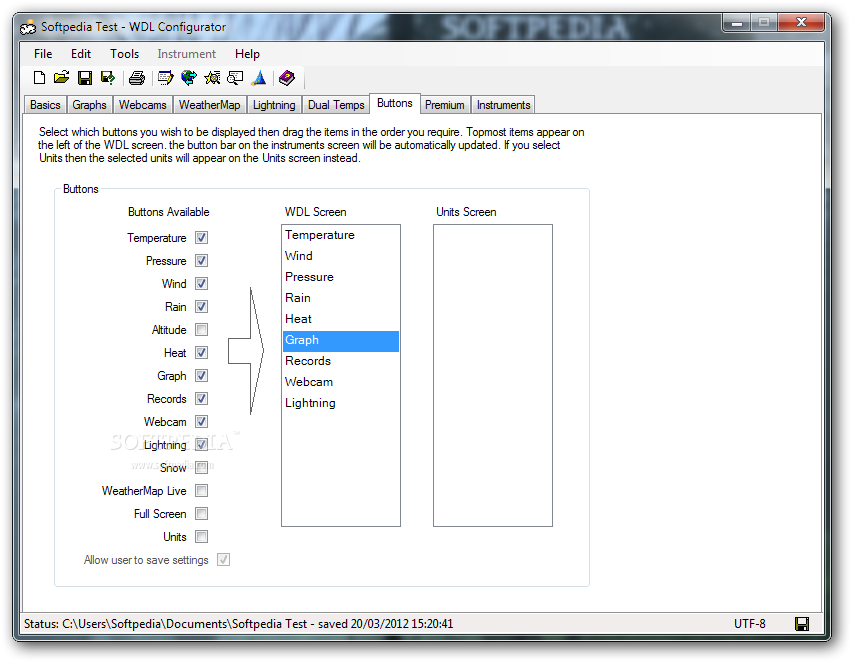Image resolution: width=852 pixels, height=662 pixels.
Task: Uncheck the Temperature checkbox
Action: (201, 238)
